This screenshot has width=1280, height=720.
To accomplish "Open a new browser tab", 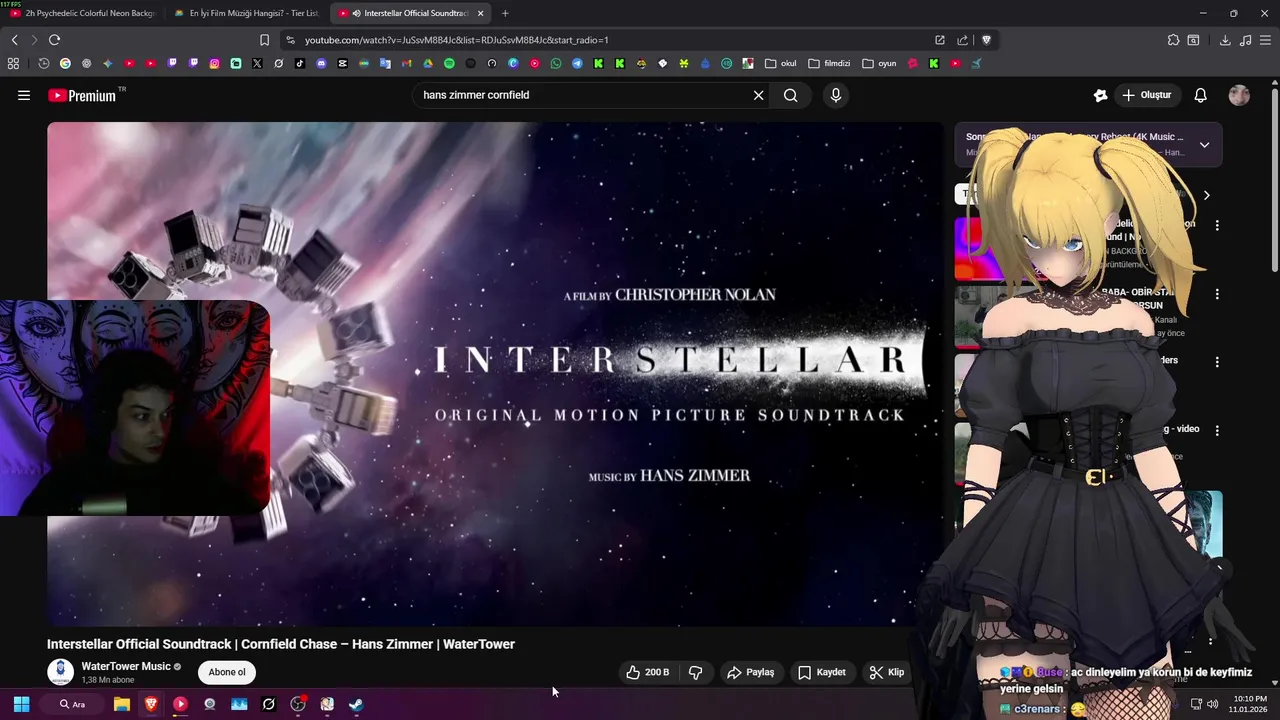I will [505, 13].
